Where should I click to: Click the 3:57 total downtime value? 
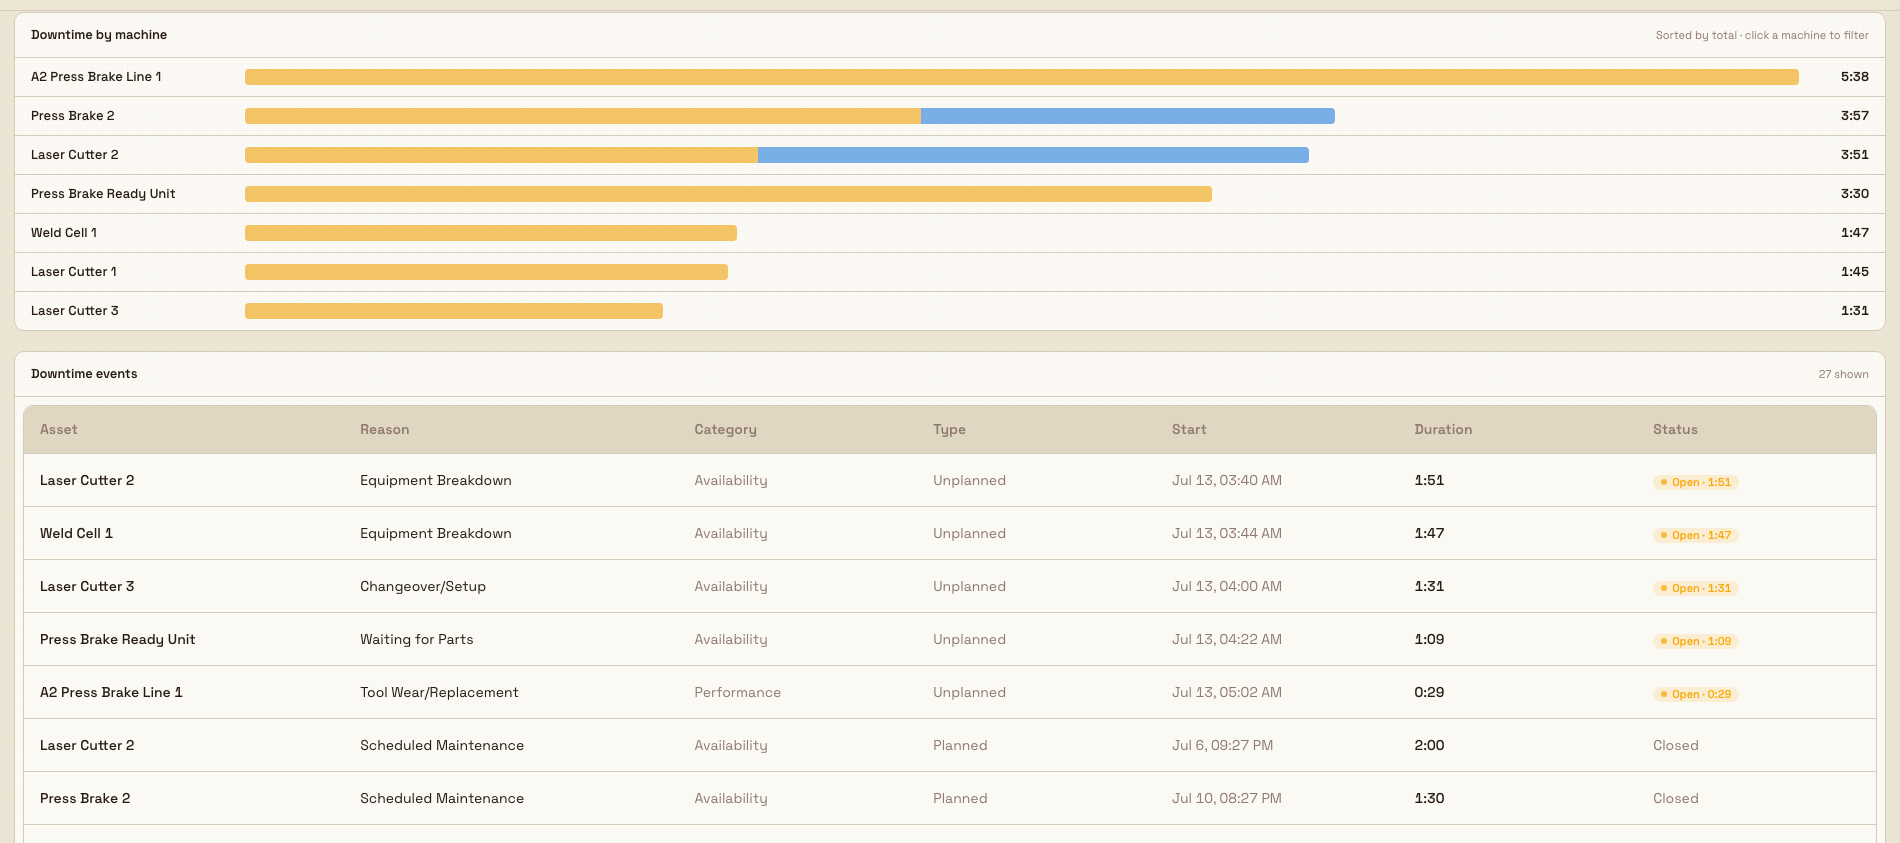pyautogui.click(x=1855, y=116)
